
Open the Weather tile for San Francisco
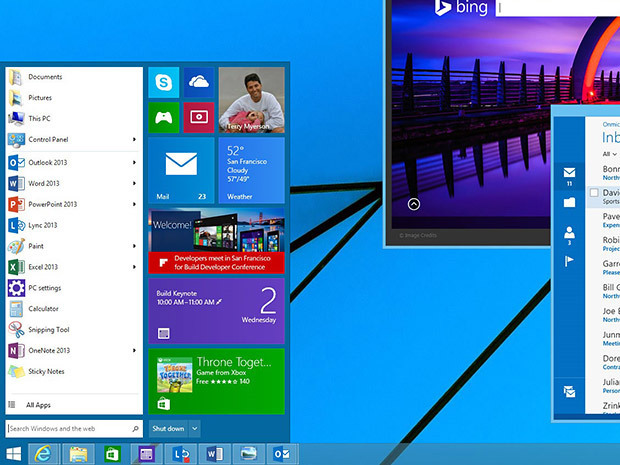251,170
